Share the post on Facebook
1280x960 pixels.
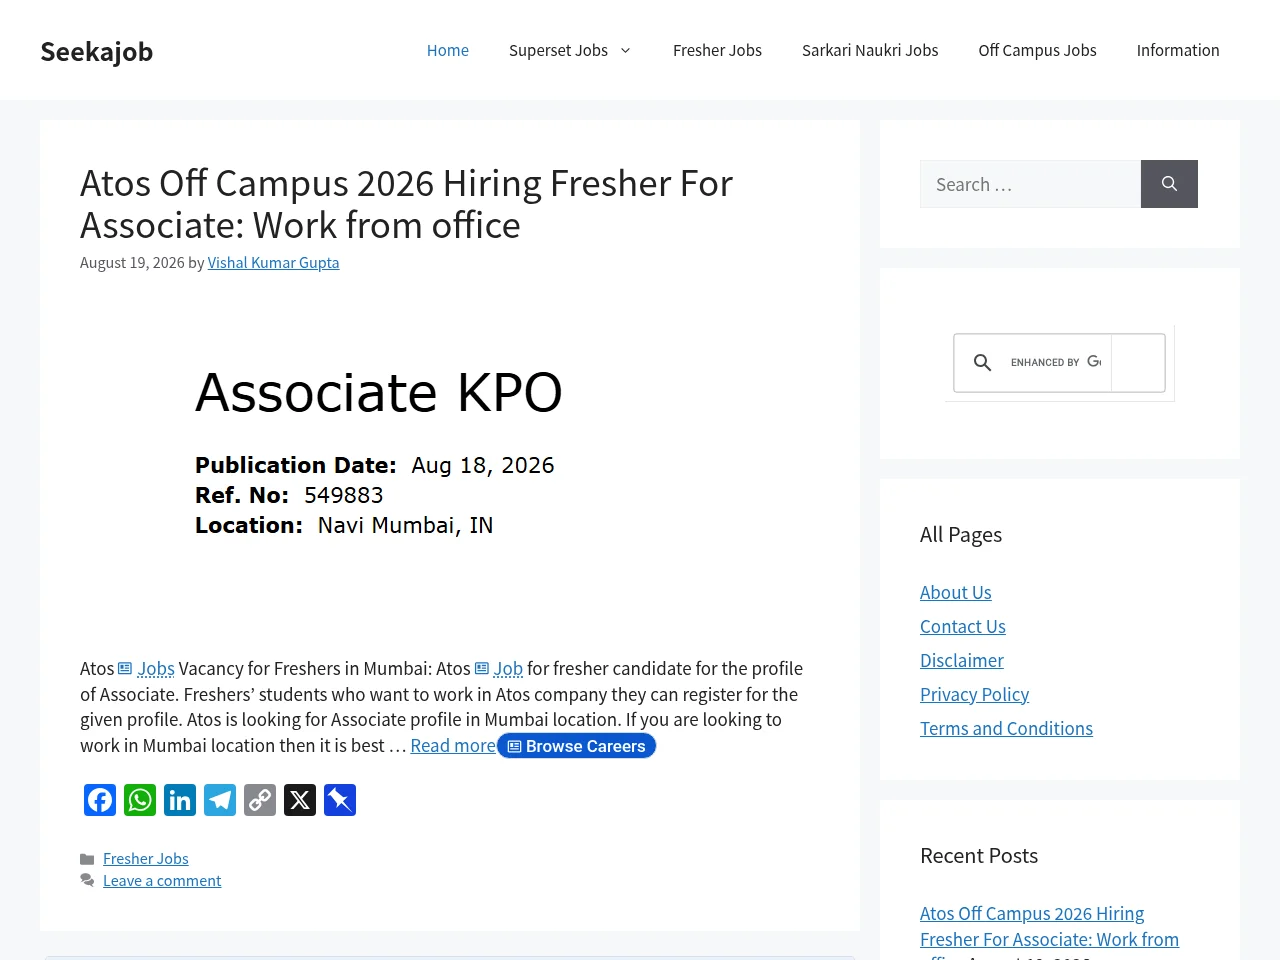(x=100, y=800)
